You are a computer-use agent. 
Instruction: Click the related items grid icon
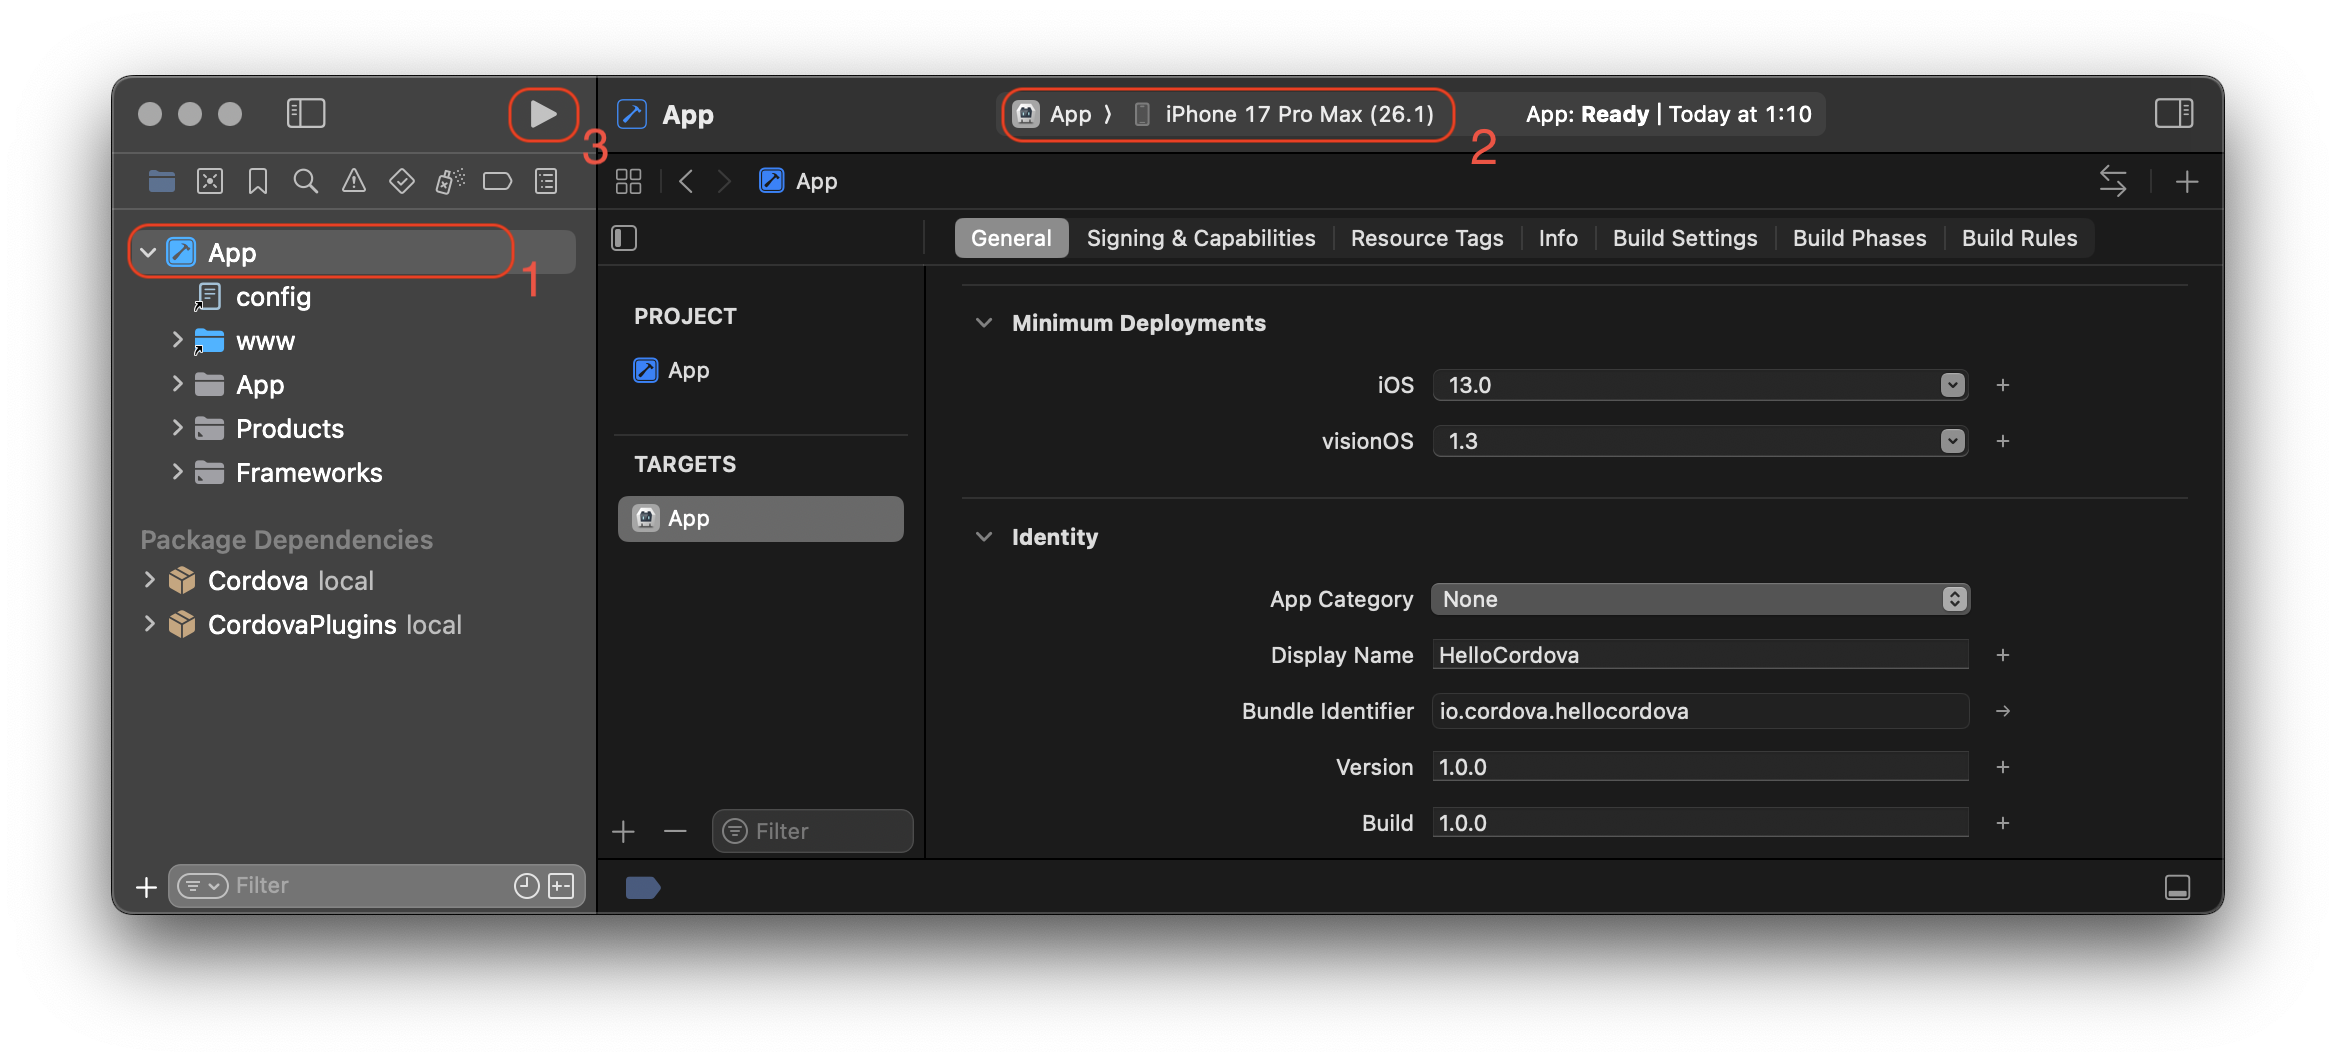[628, 181]
